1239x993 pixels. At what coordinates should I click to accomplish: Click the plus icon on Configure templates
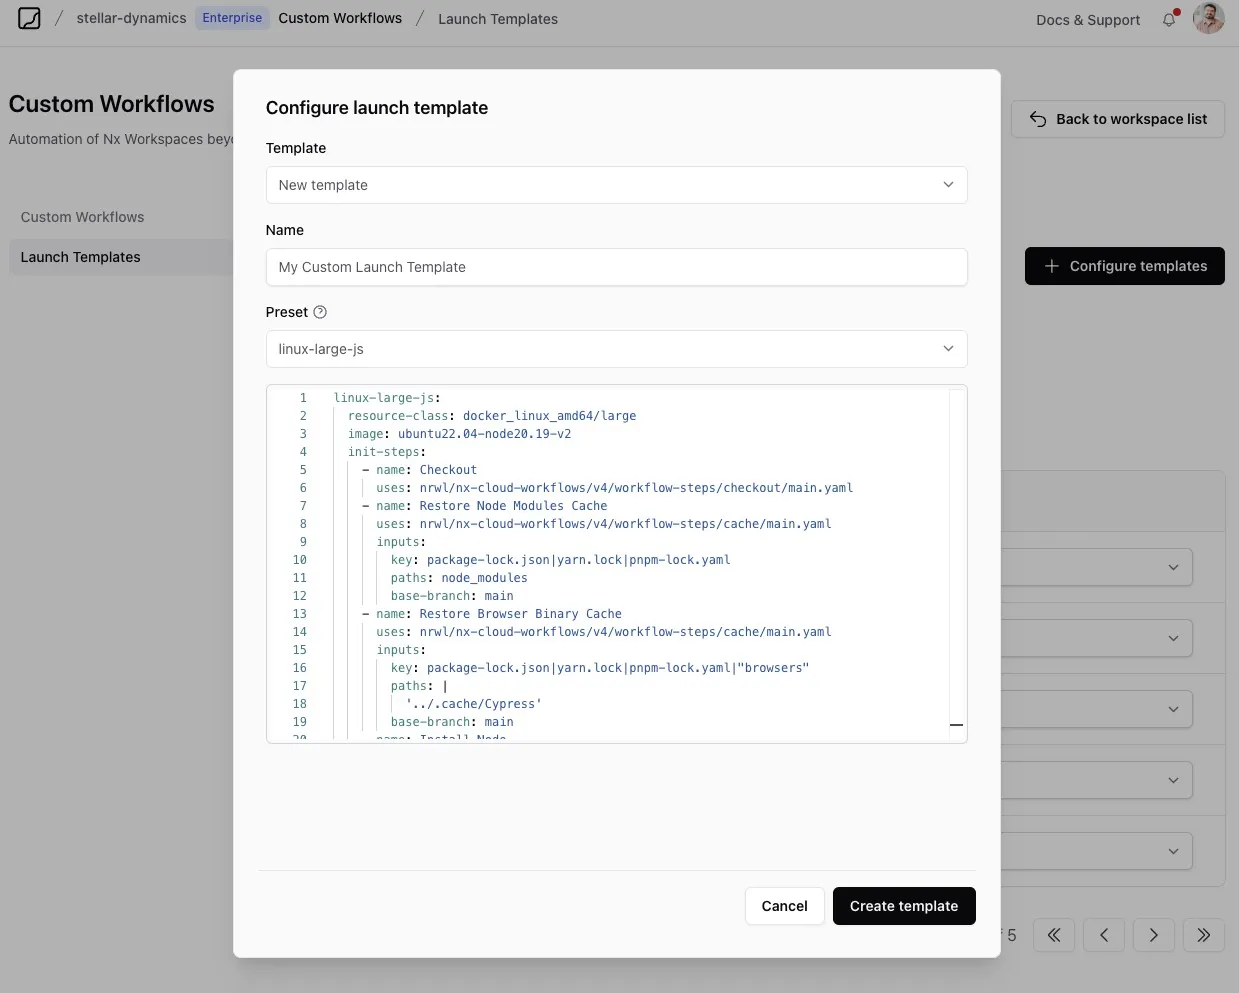pos(1051,266)
